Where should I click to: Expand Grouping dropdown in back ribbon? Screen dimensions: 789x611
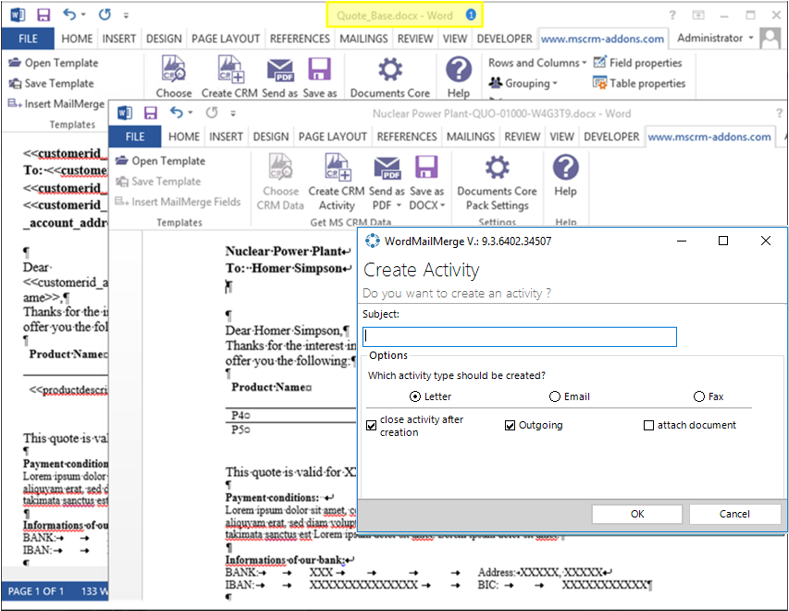pyautogui.click(x=523, y=83)
